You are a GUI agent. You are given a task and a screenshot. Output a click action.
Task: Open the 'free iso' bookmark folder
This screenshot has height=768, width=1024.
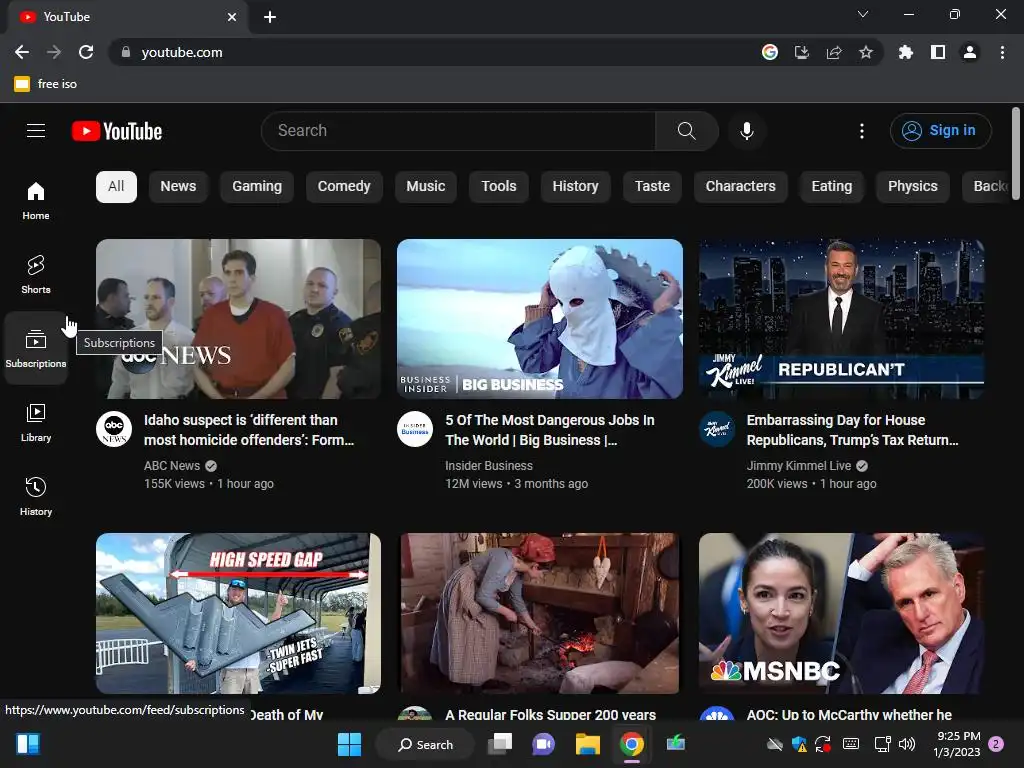(x=46, y=84)
